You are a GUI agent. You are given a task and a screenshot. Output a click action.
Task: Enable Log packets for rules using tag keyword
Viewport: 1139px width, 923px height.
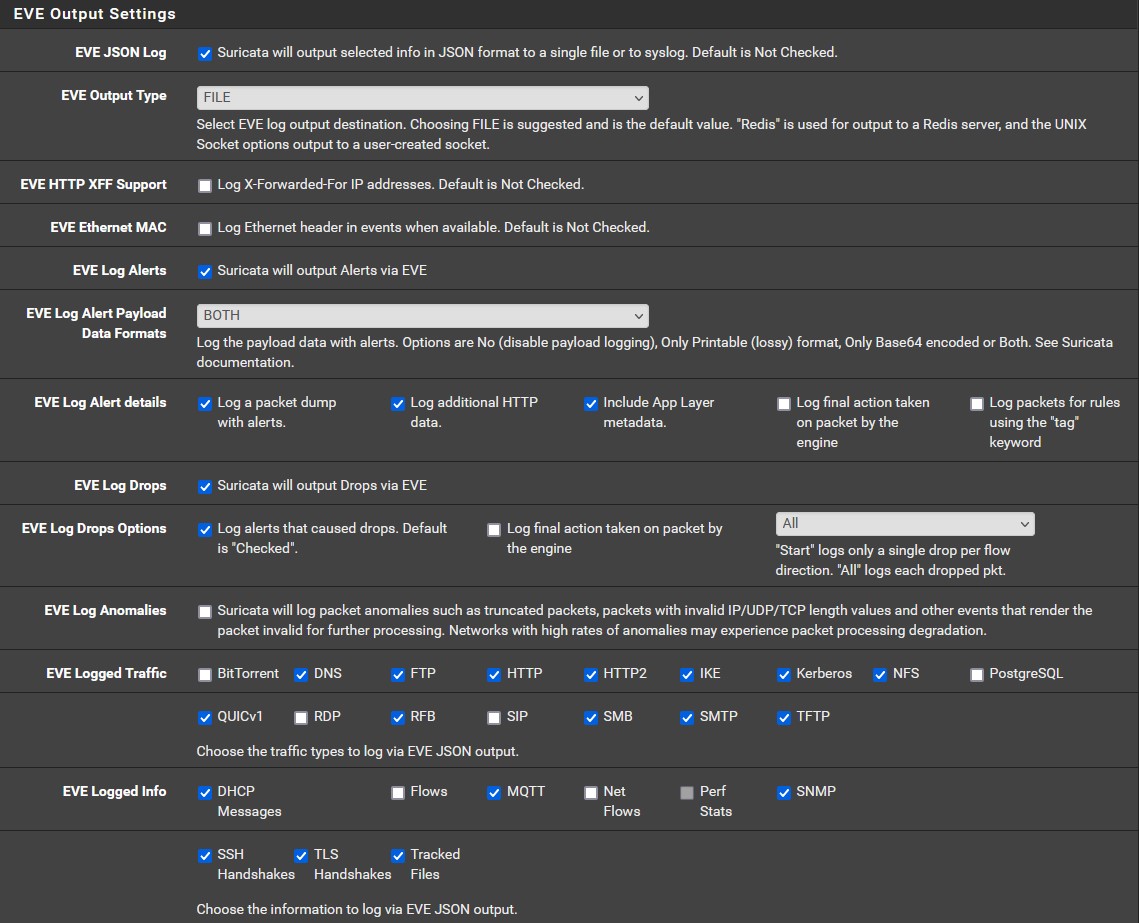pos(976,404)
